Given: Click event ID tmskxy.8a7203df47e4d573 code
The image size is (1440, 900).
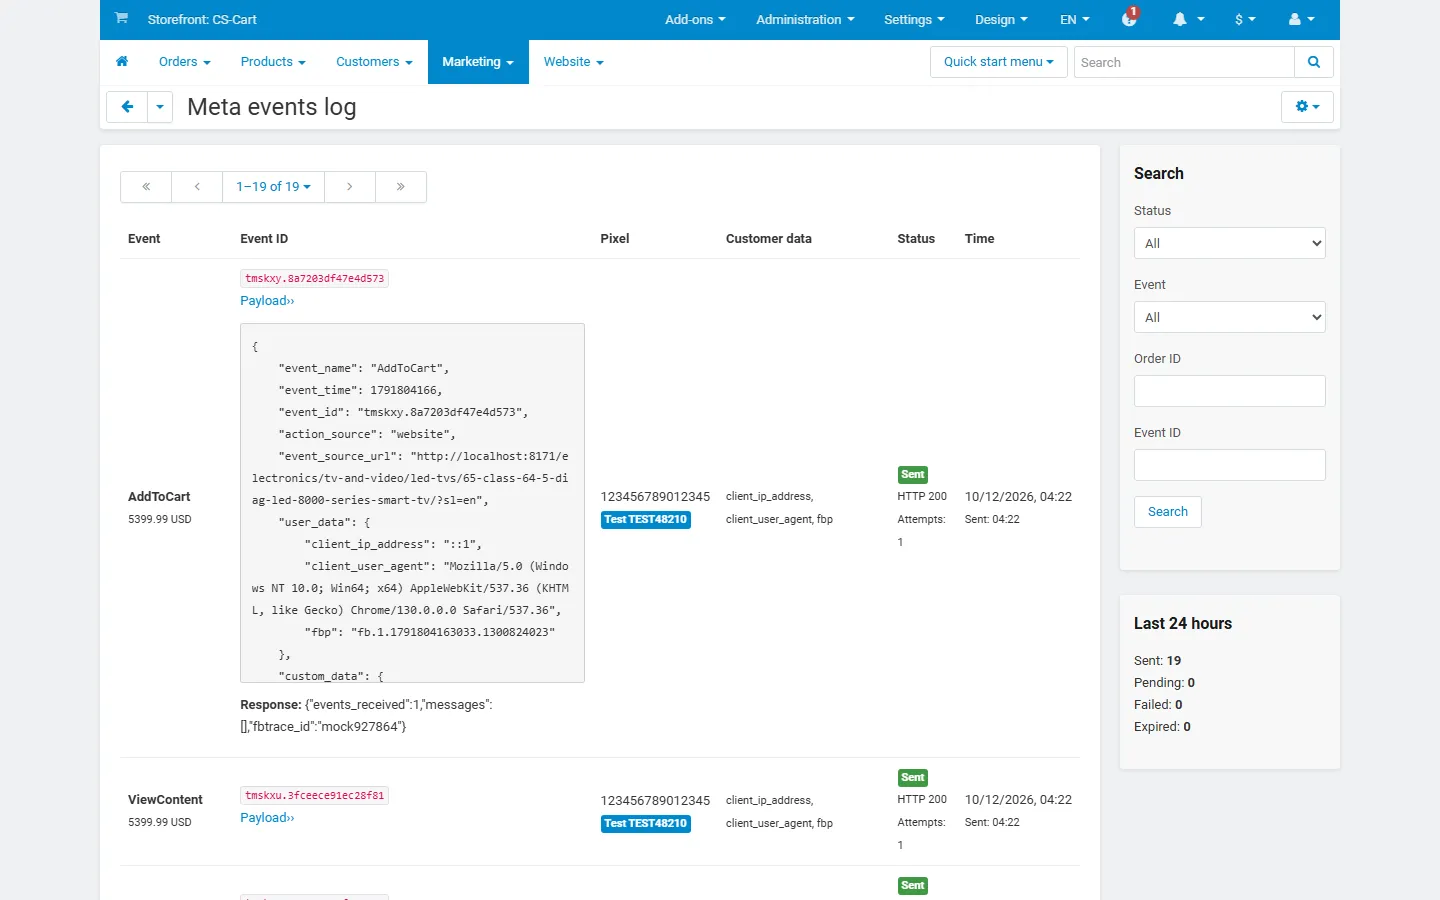Looking at the screenshot, I should click(x=315, y=279).
